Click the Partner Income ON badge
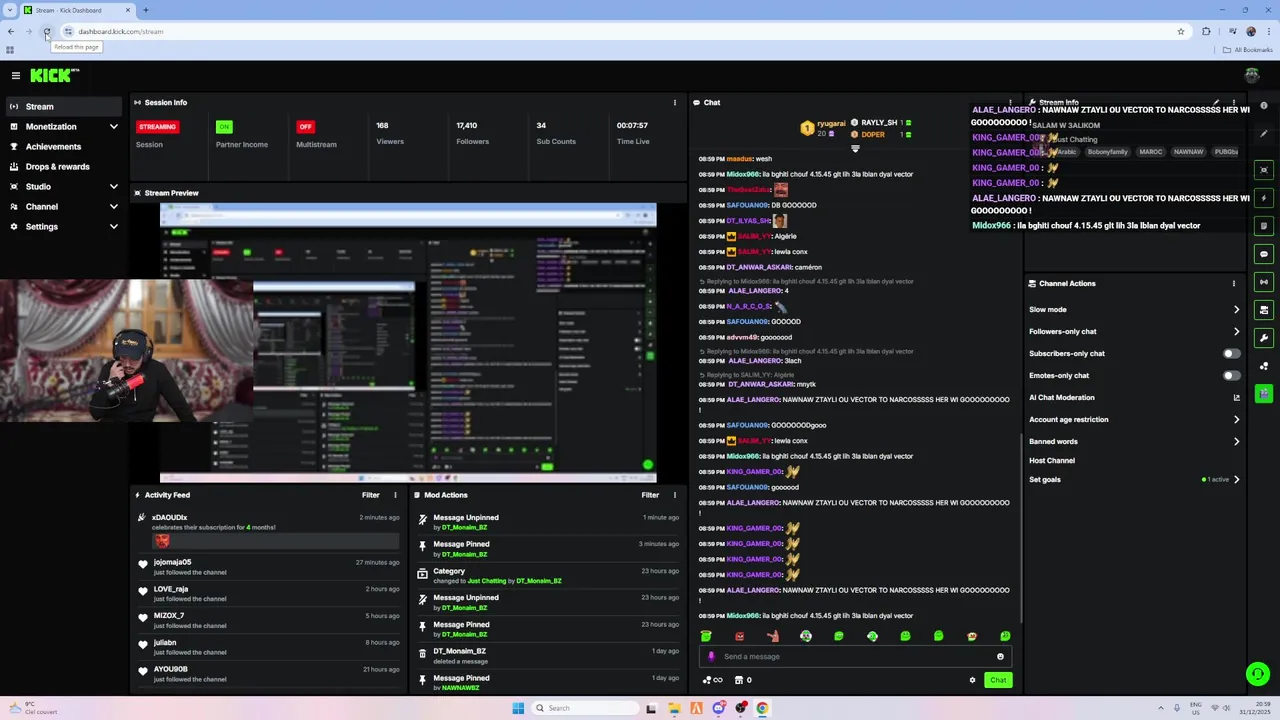Viewport: 1280px width, 720px height. (224, 127)
